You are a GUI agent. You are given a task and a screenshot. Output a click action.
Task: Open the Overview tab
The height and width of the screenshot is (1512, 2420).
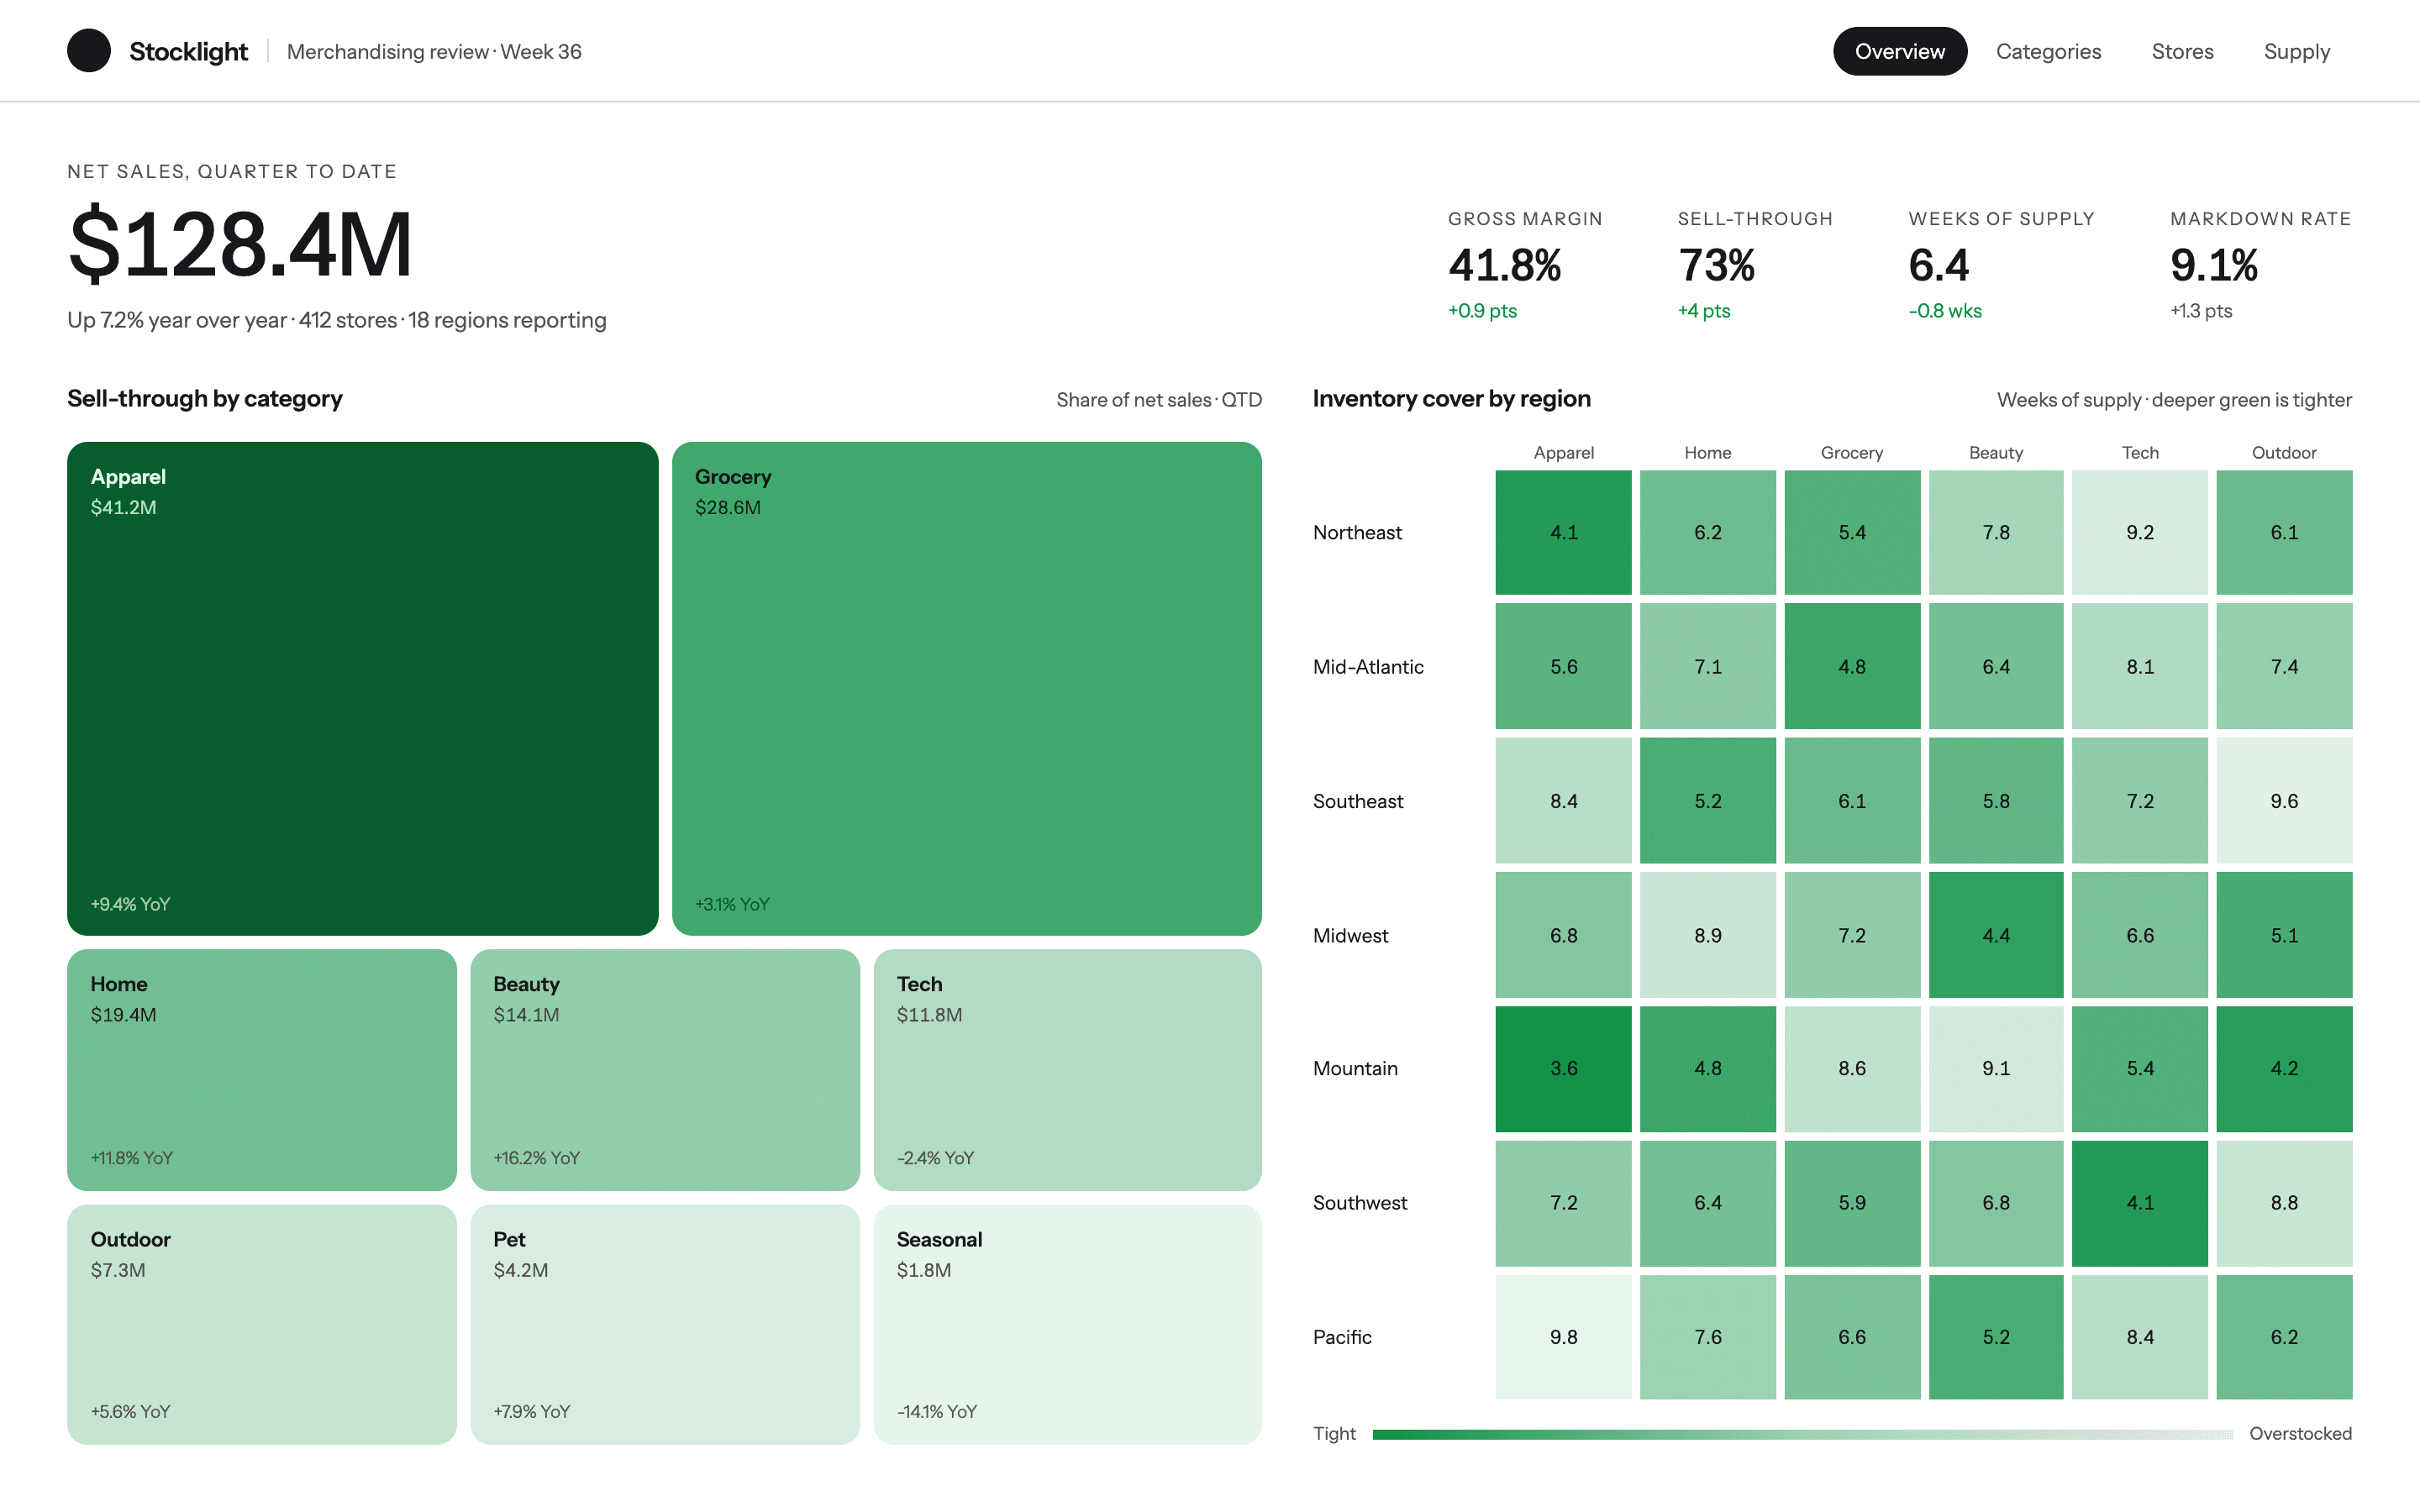[1899, 51]
